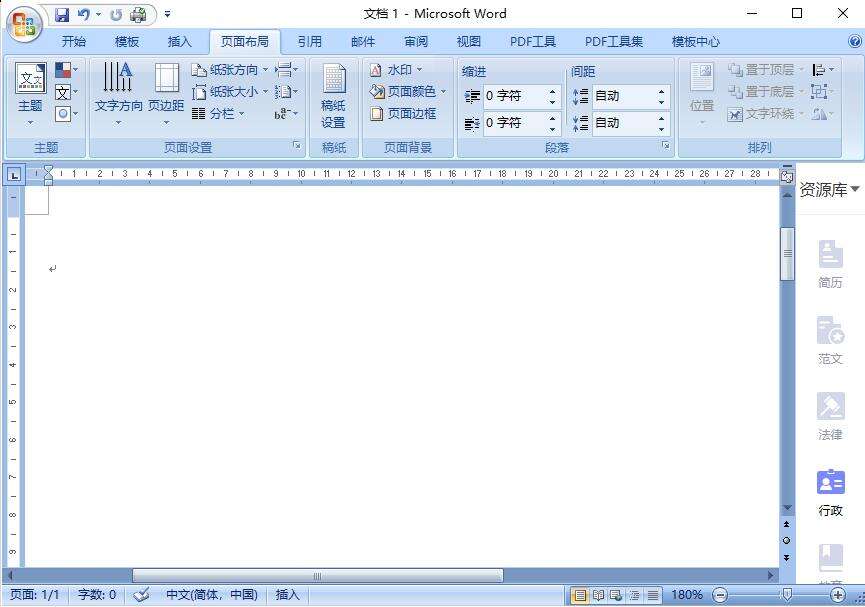Open 纸张大小 paper size dropdown
This screenshot has height=607, width=865.
(229, 92)
